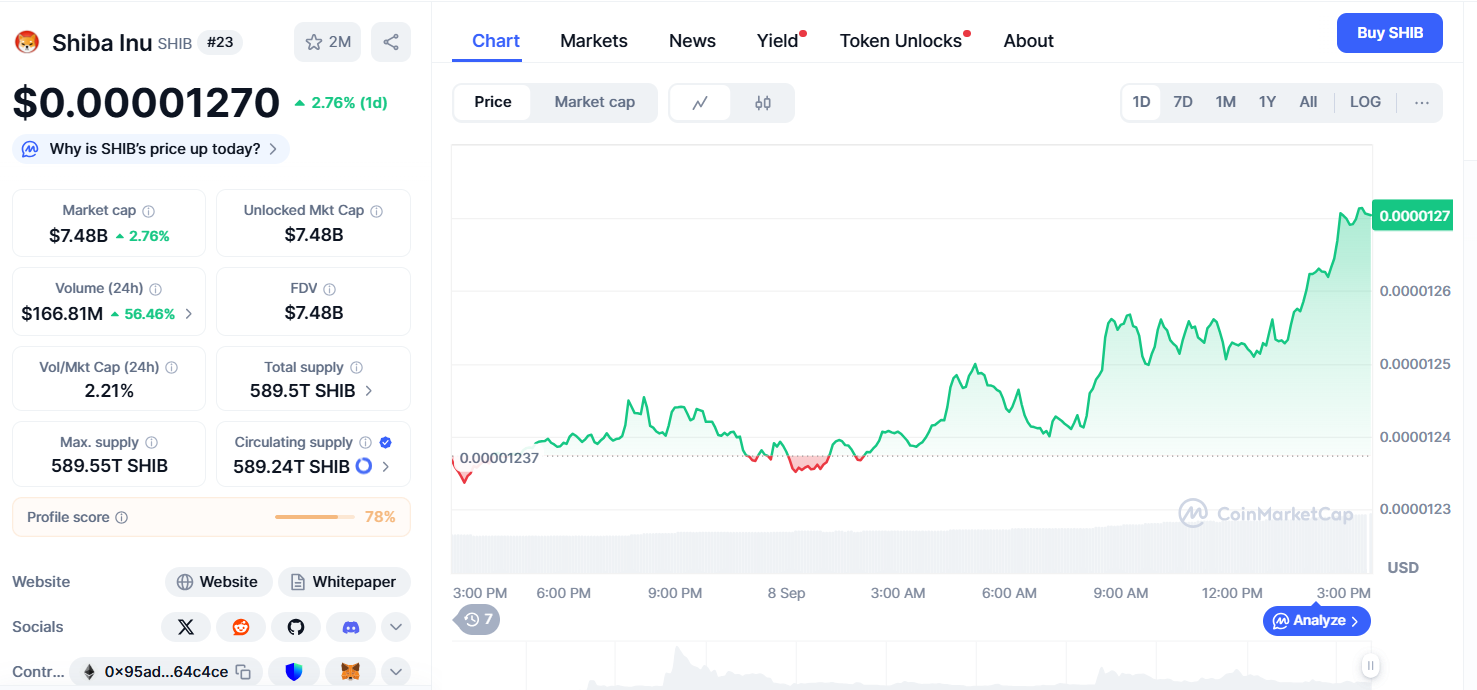Expand more contract options dropdown
This screenshot has width=1477, height=690.
[x=396, y=672]
